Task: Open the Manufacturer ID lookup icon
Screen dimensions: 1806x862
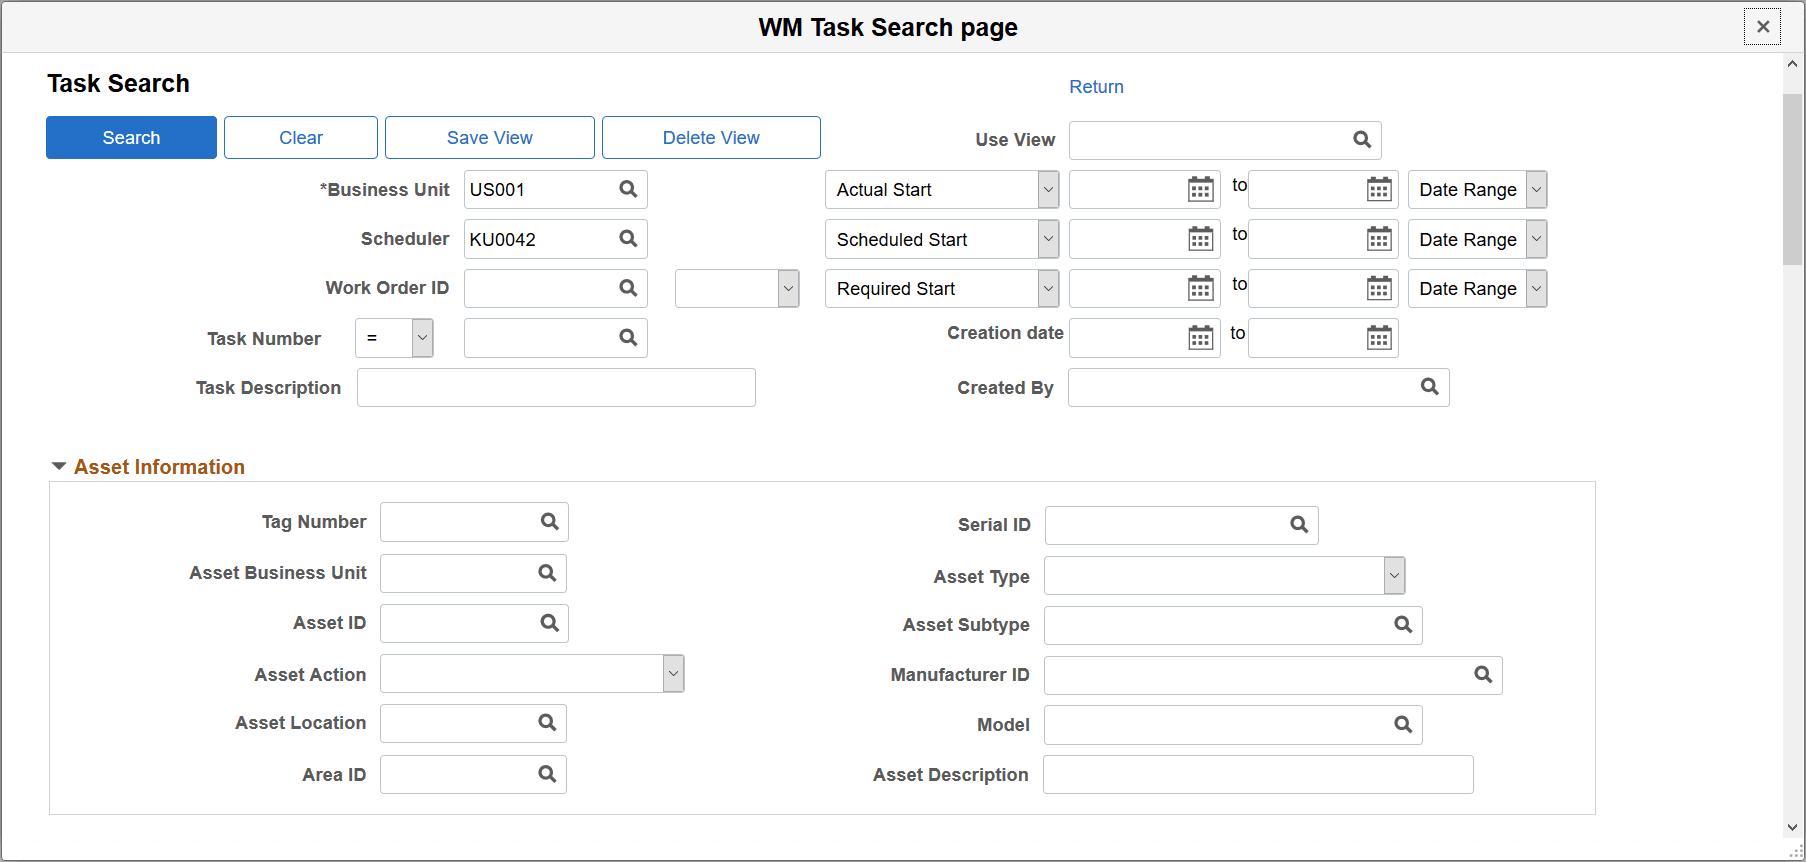Action: point(1483,675)
